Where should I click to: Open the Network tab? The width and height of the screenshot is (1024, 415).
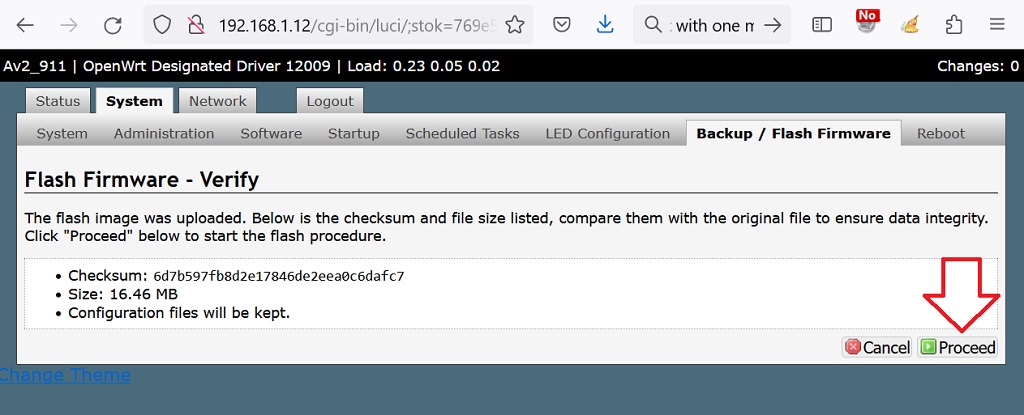click(x=217, y=101)
